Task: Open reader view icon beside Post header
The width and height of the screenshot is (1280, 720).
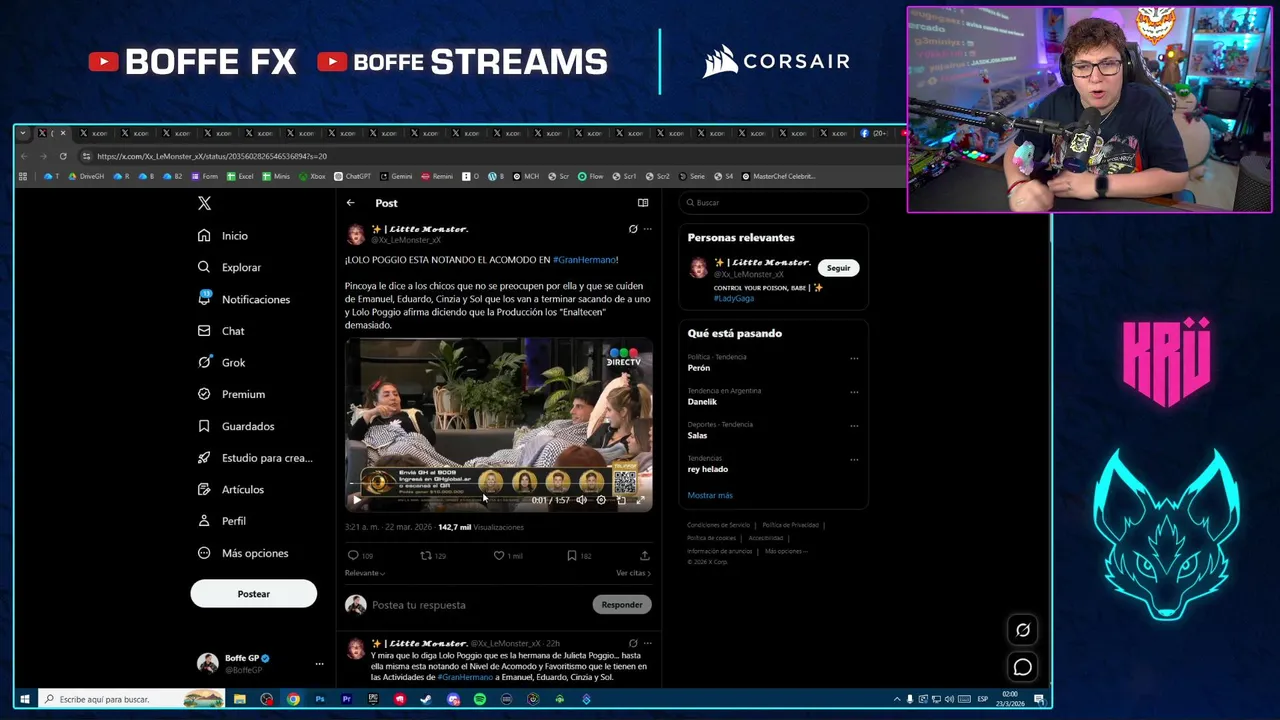Action: 643,203
